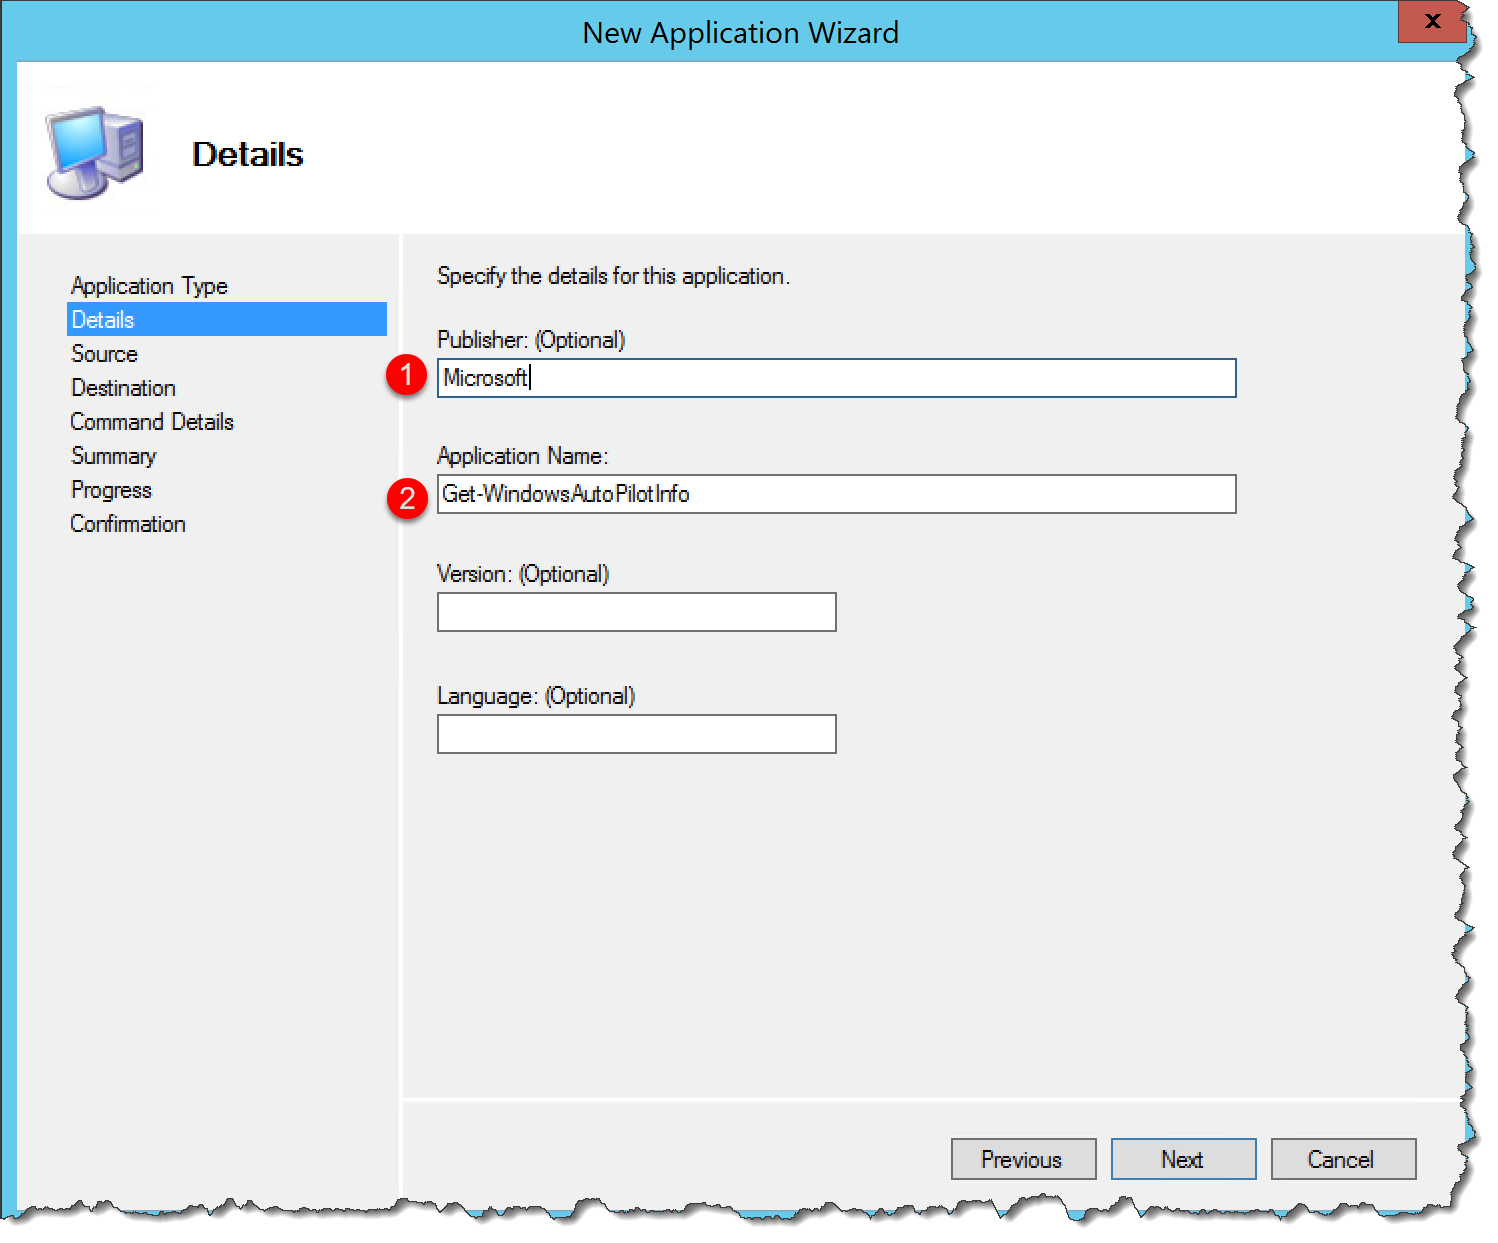Select the Command Details step
The width and height of the screenshot is (1498, 1243).
tap(151, 421)
